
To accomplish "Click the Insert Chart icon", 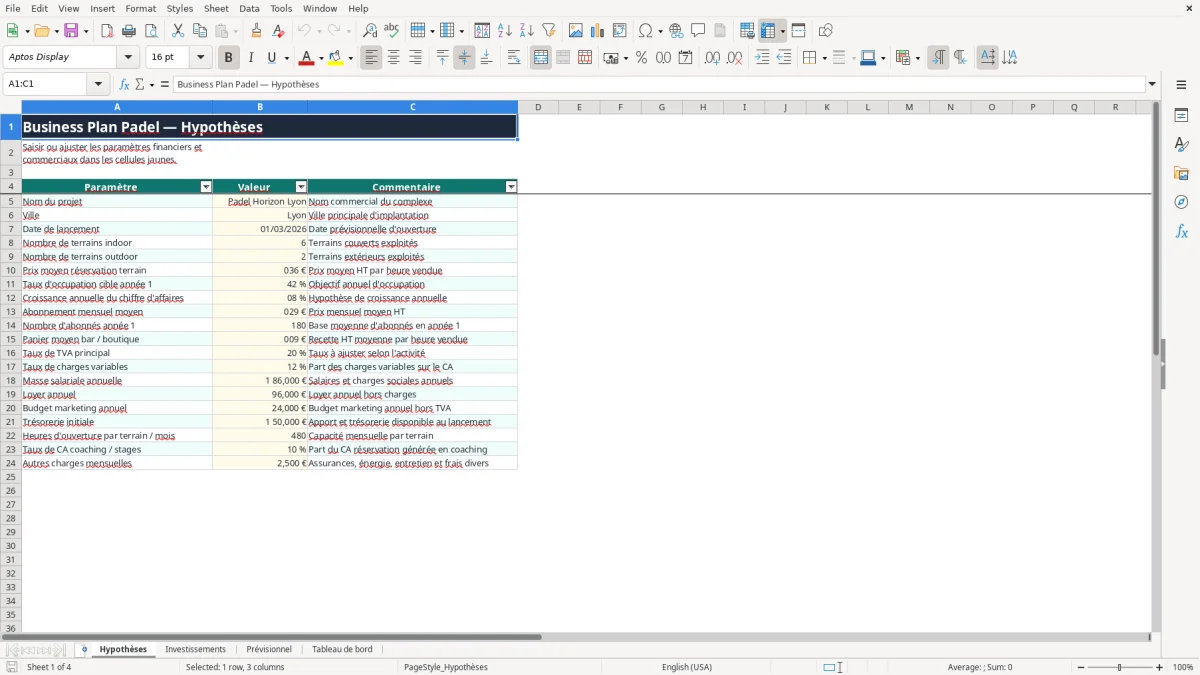I will tap(598, 31).
